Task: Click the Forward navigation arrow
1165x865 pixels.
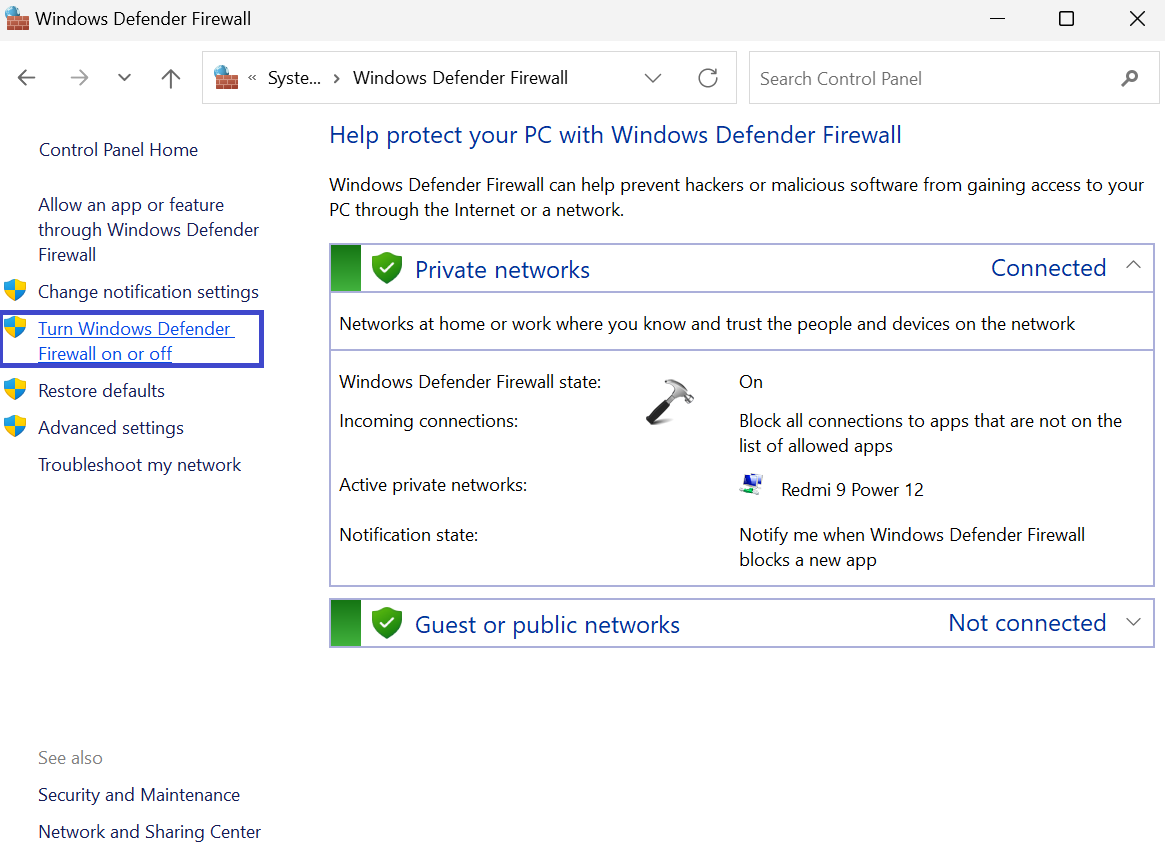Action: [79, 78]
